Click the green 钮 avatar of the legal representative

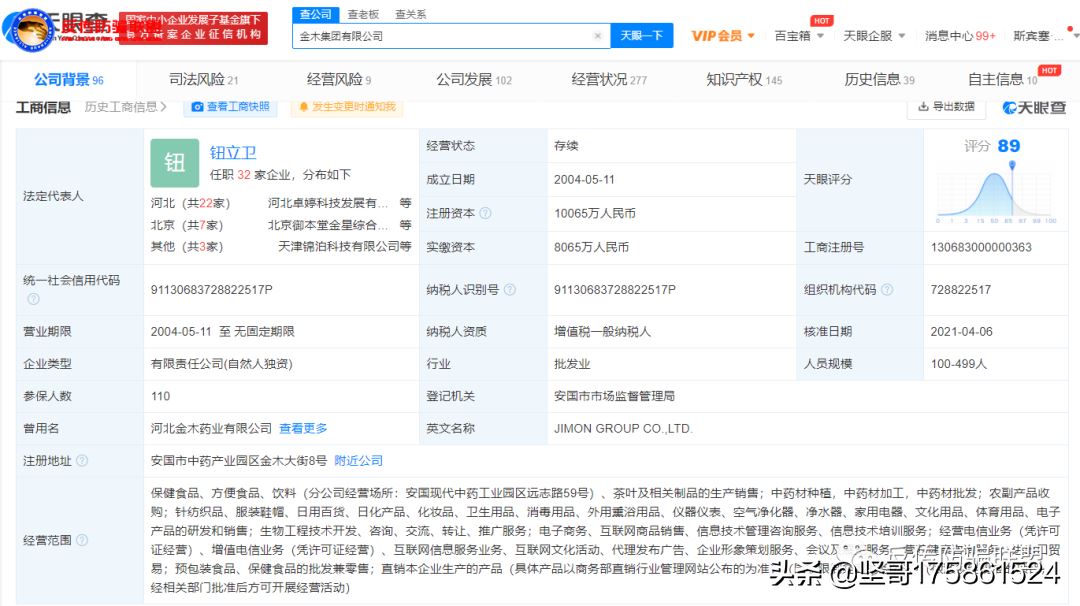175,163
